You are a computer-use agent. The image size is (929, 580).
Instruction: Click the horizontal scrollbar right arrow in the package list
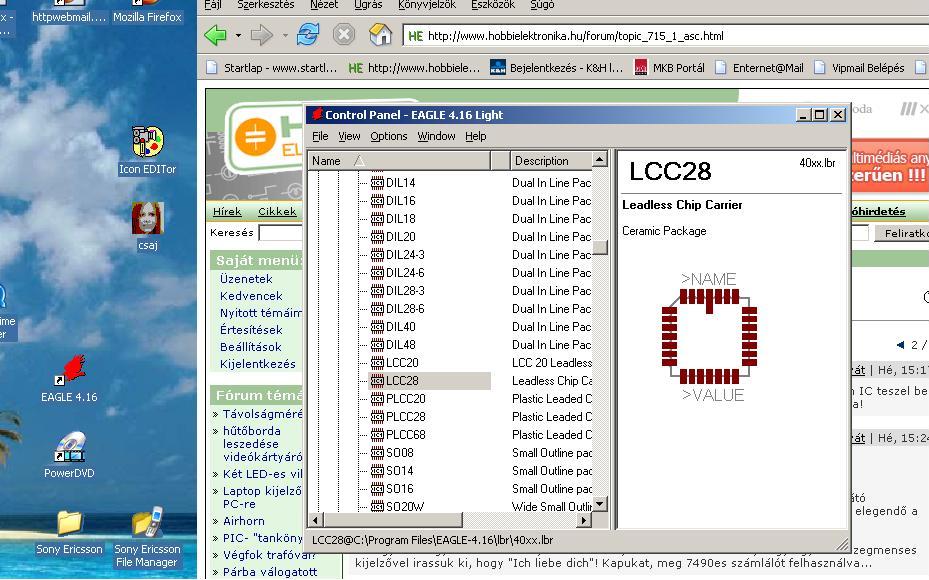pyautogui.click(x=584, y=520)
